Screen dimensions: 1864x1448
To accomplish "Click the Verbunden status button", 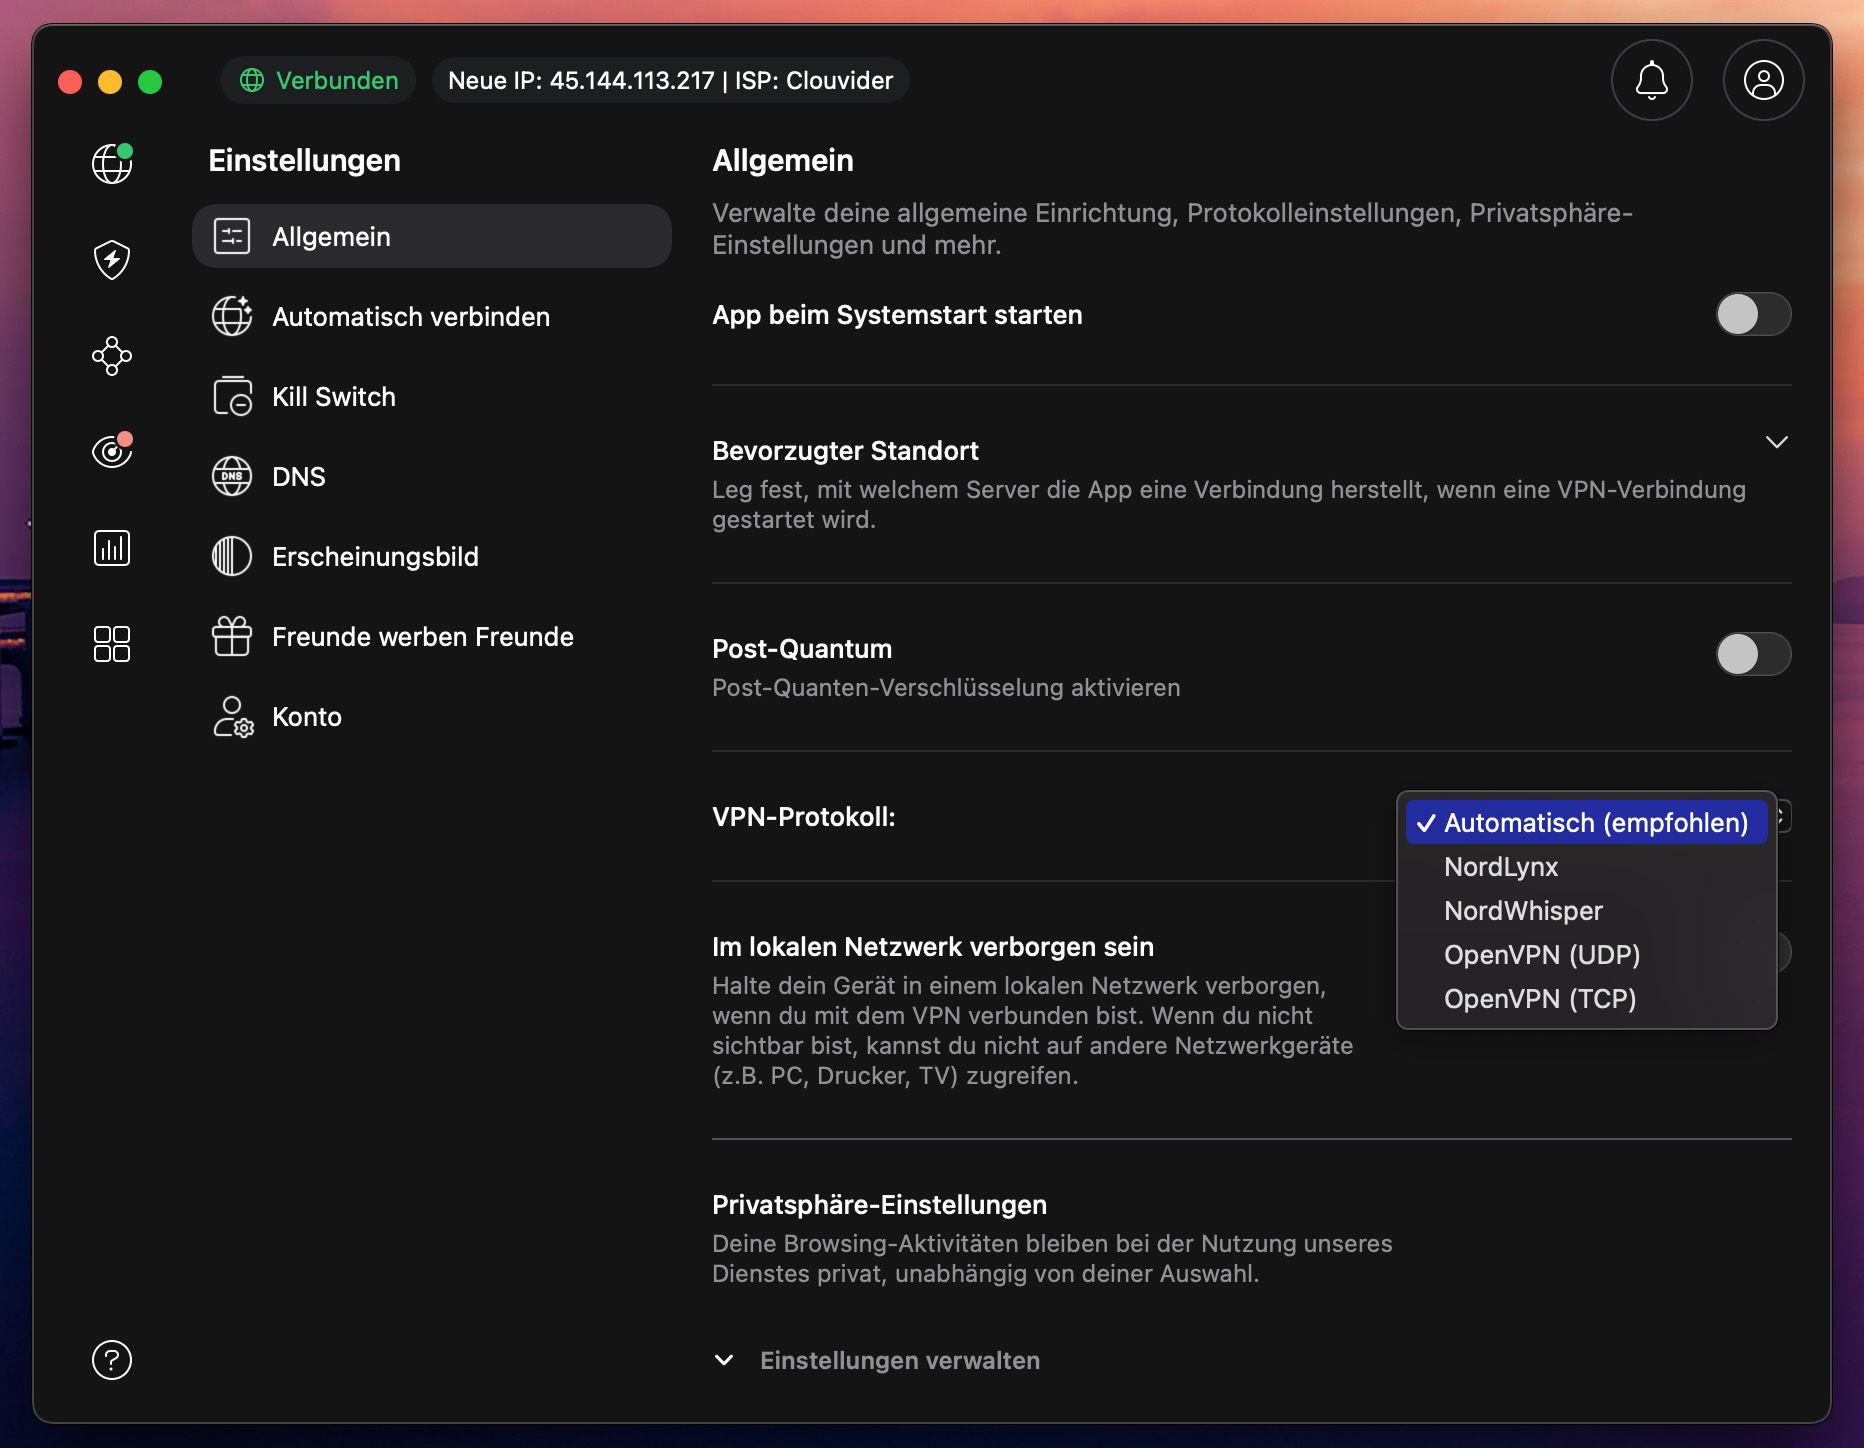I will coord(319,80).
